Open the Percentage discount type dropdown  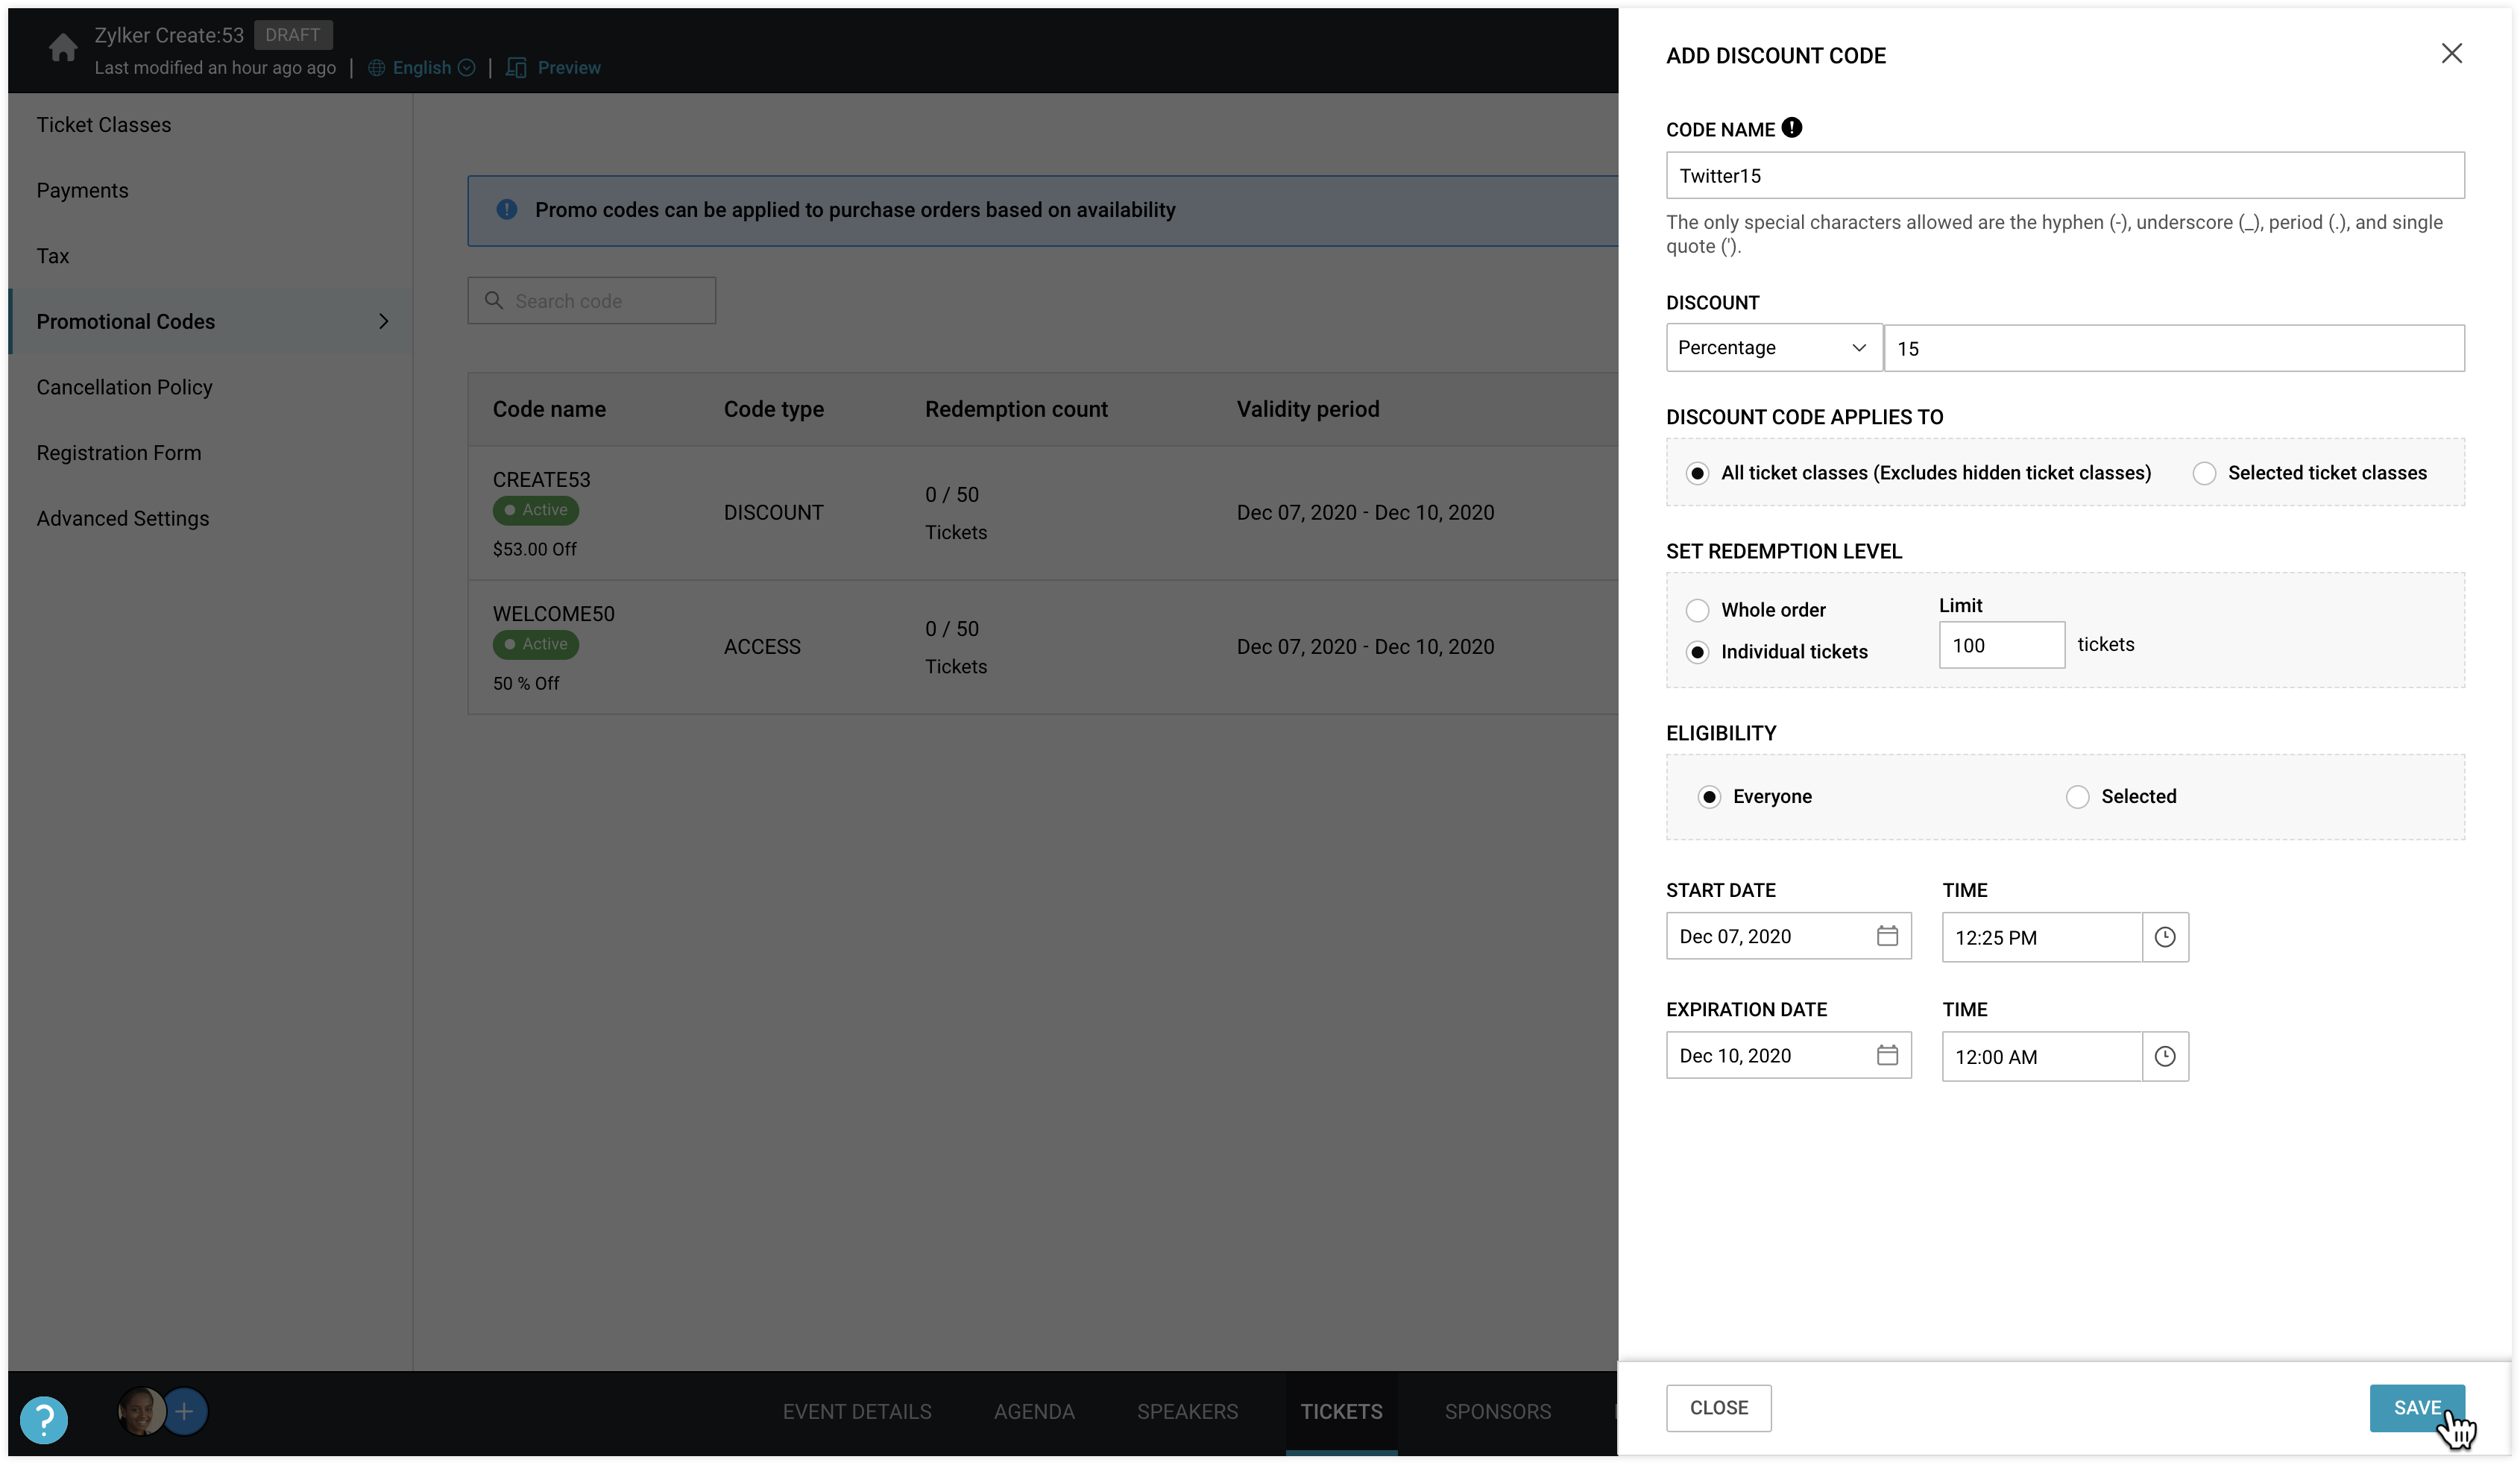coord(1773,348)
